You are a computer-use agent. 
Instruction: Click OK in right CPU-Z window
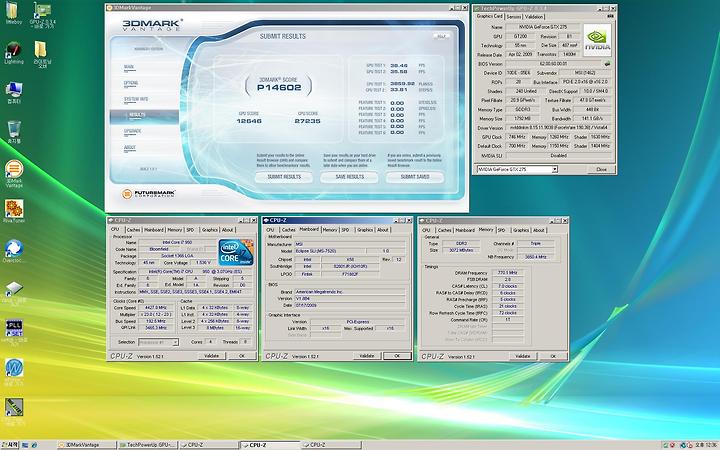point(553,356)
